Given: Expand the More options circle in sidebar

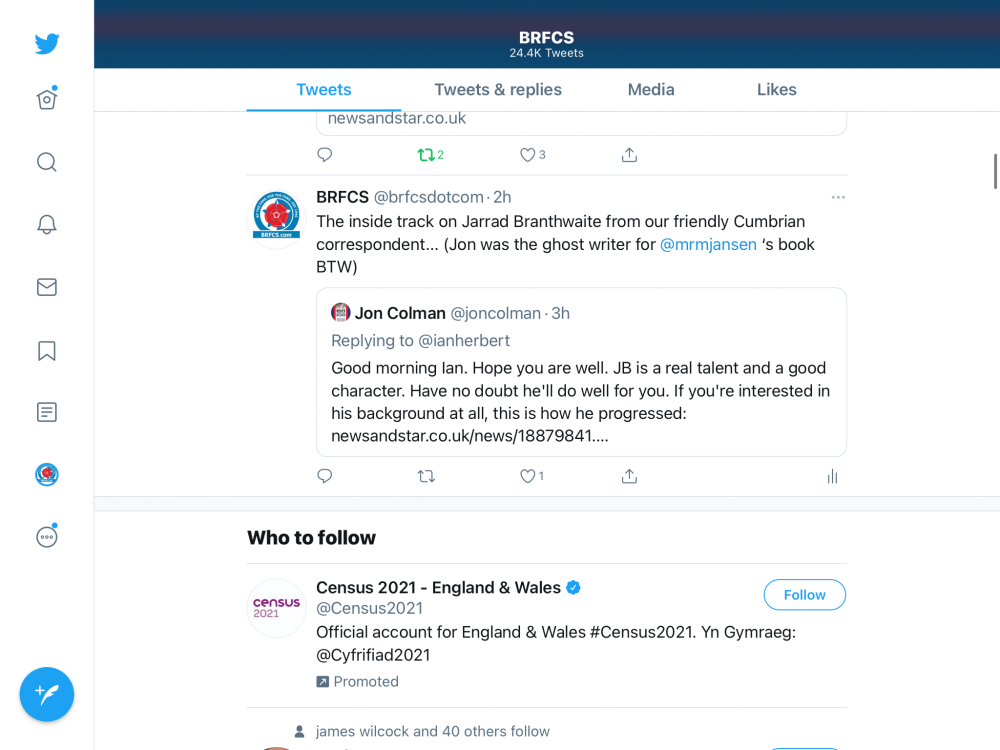Looking at the screenshot, I should click(47, 537).
